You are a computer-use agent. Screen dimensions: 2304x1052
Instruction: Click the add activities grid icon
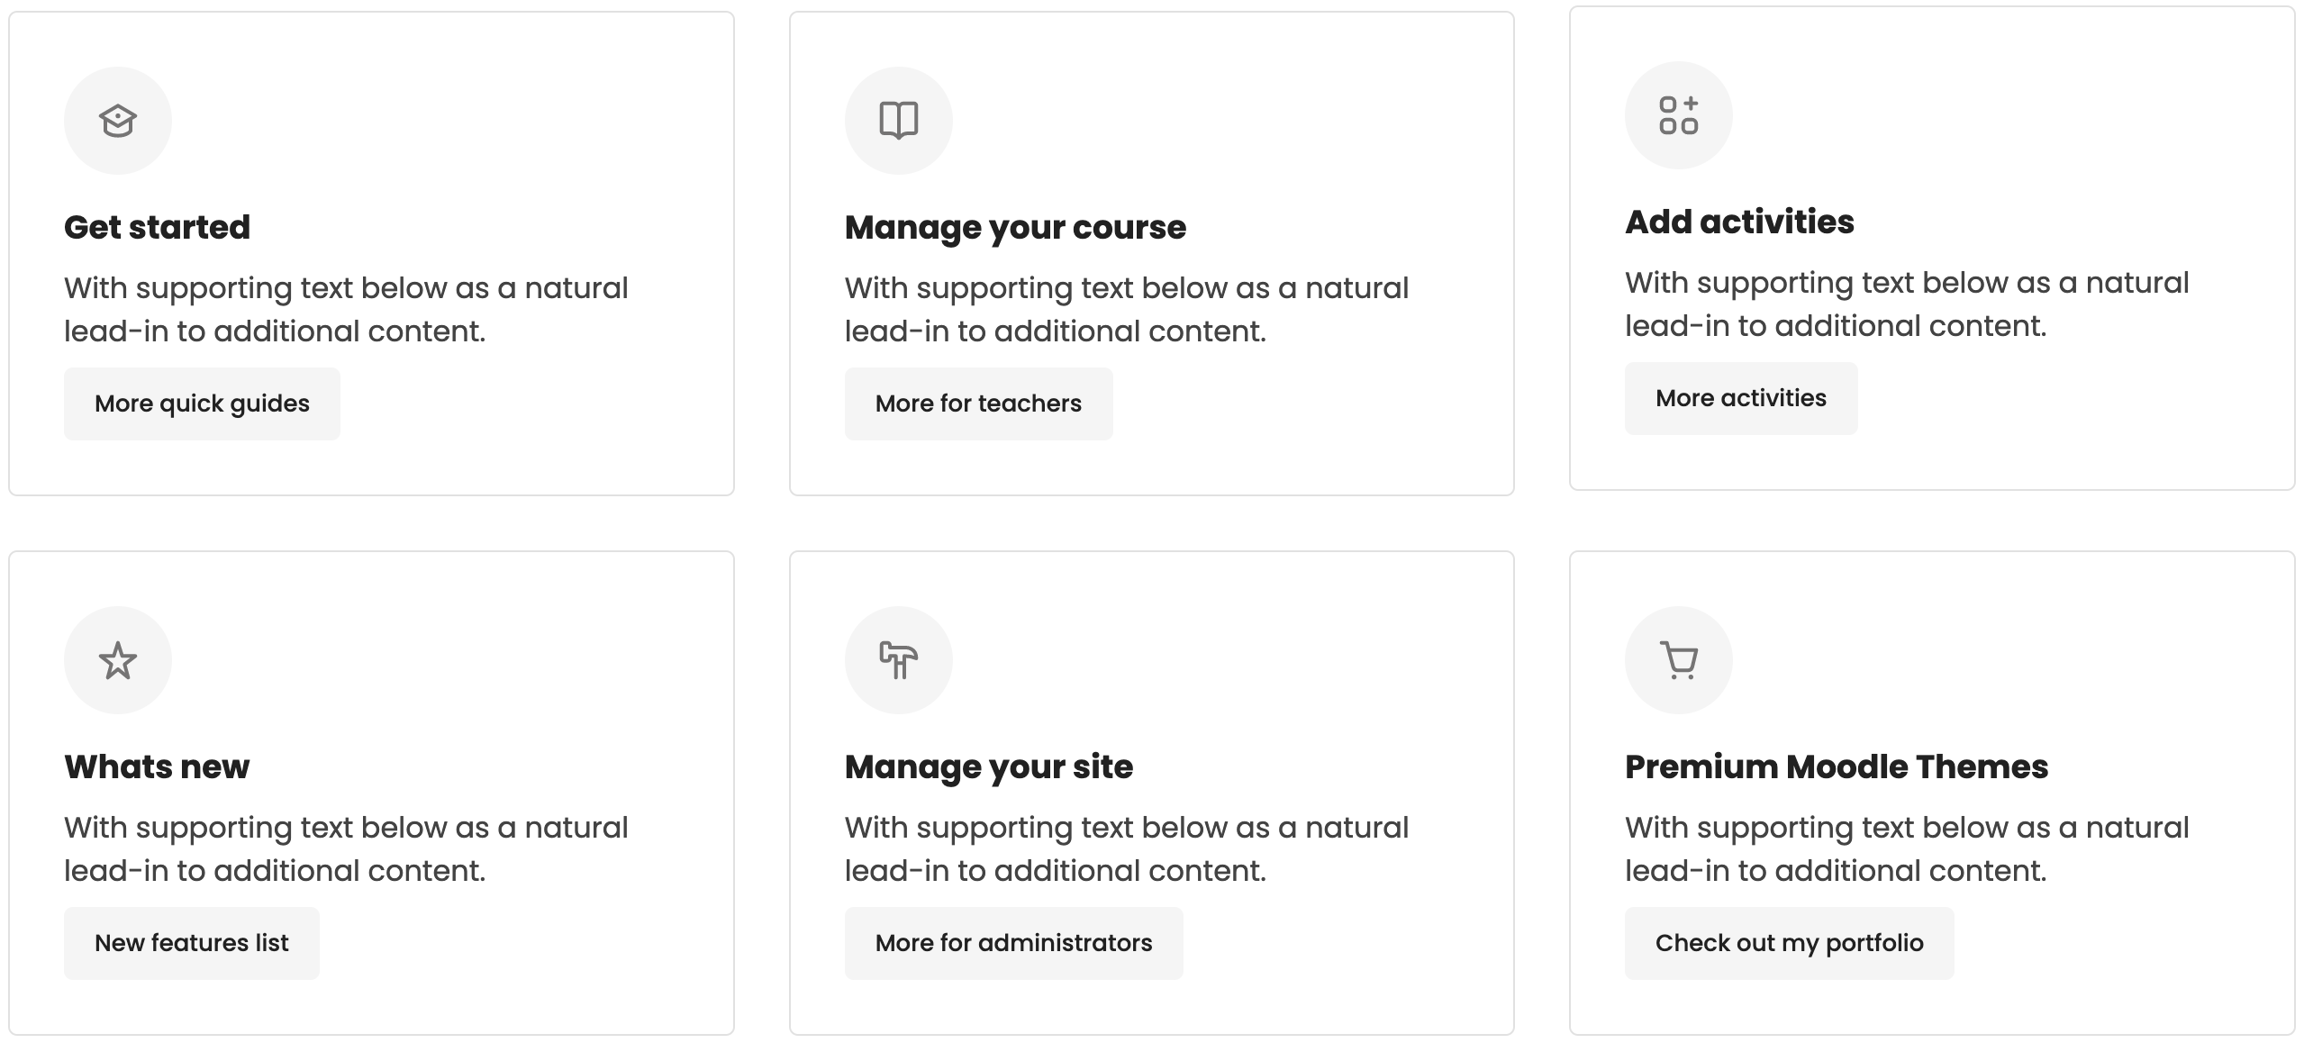[x=1678, y=116]
